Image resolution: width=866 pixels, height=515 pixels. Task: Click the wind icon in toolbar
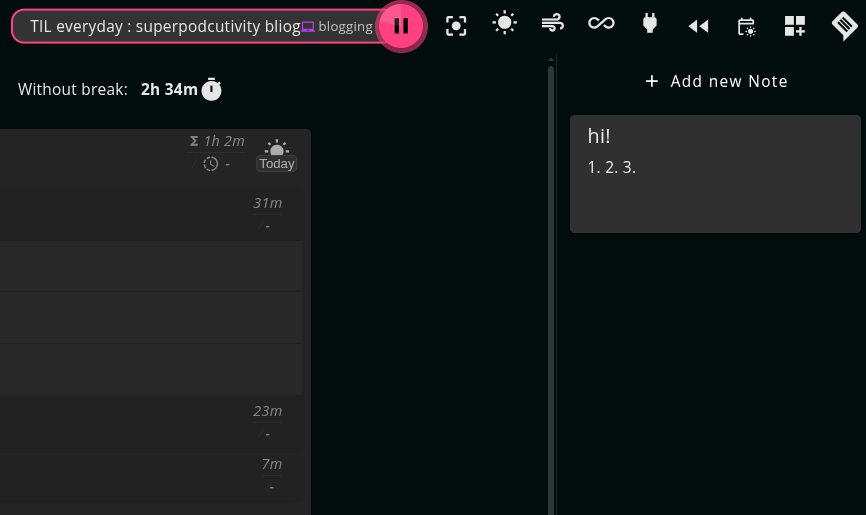click(552, 23)
